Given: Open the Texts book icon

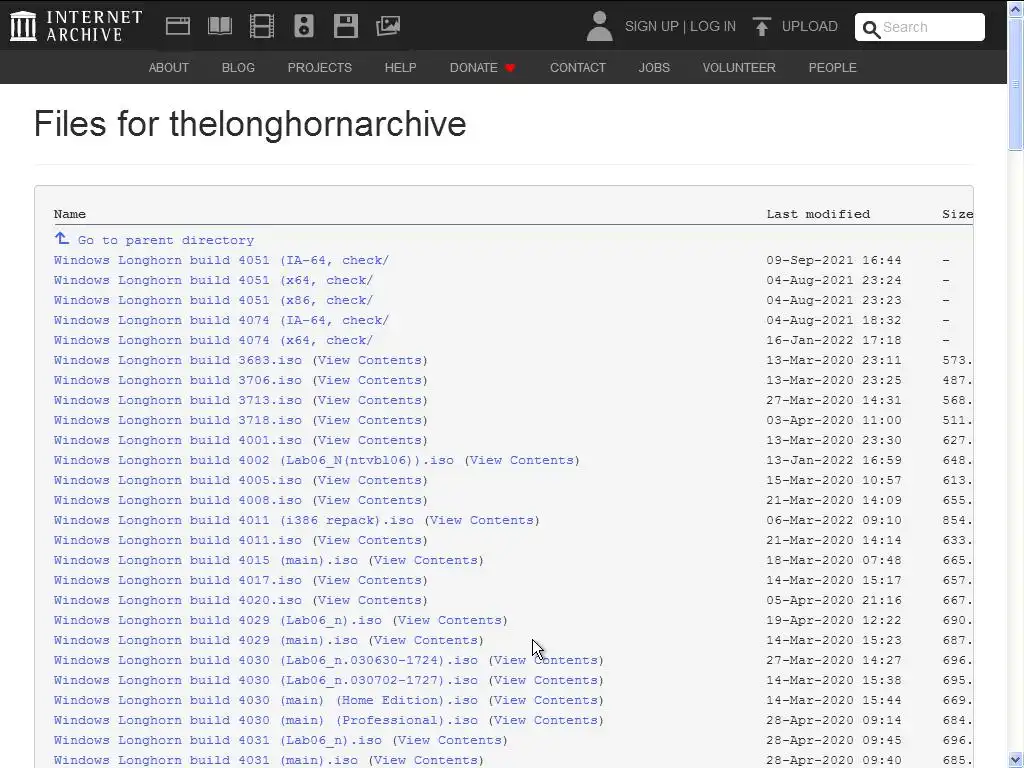Looking at the screenshot, I should pyautogui.click(x=219, y=26).
